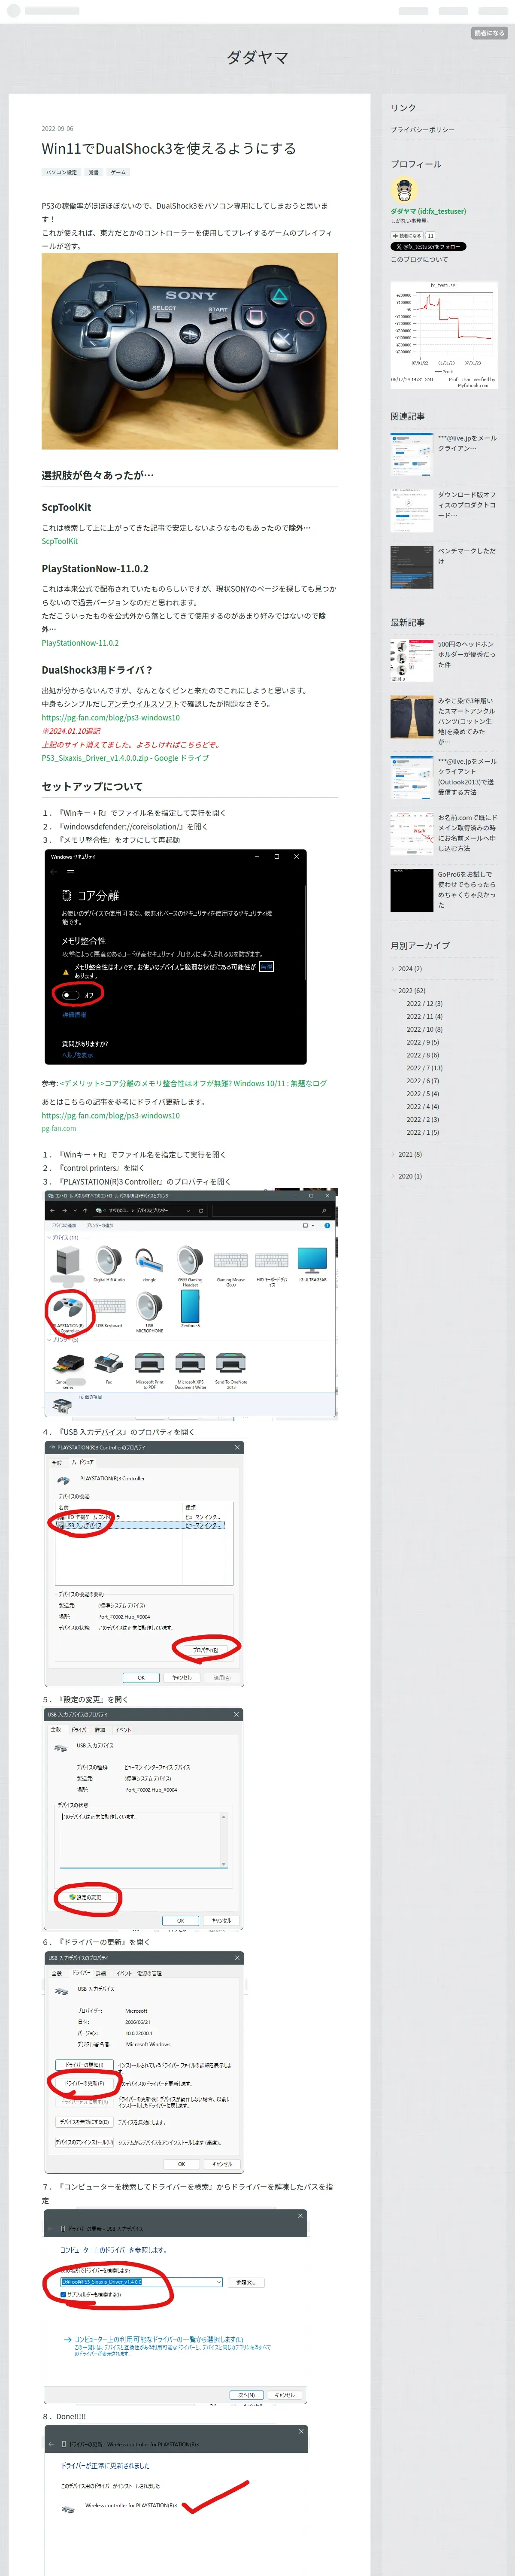The width and height of the screenshot is (515, 2576).
Task: Open the ベンチマークしただけ article thumbnail
Action: [x=411, y=567]
